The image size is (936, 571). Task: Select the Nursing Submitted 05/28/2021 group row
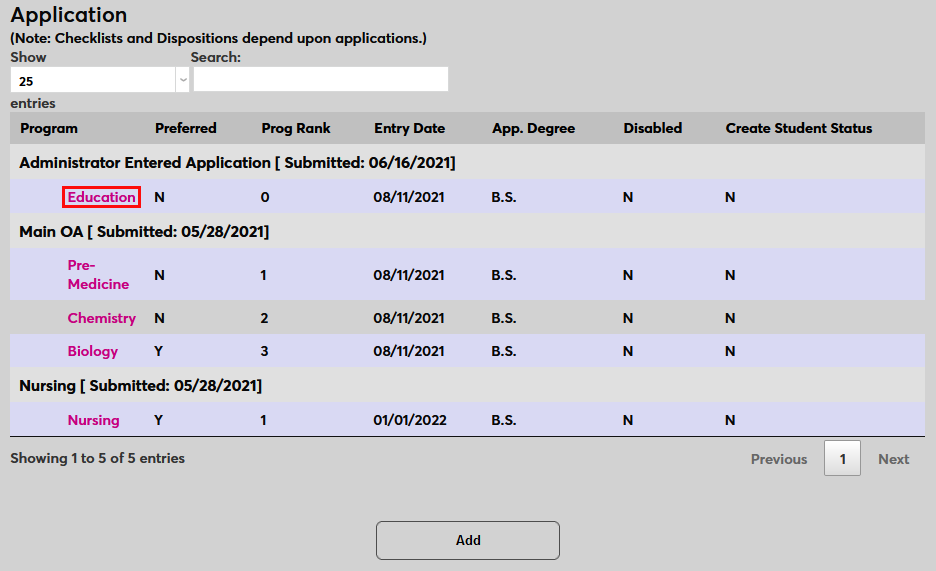point(467,385)
